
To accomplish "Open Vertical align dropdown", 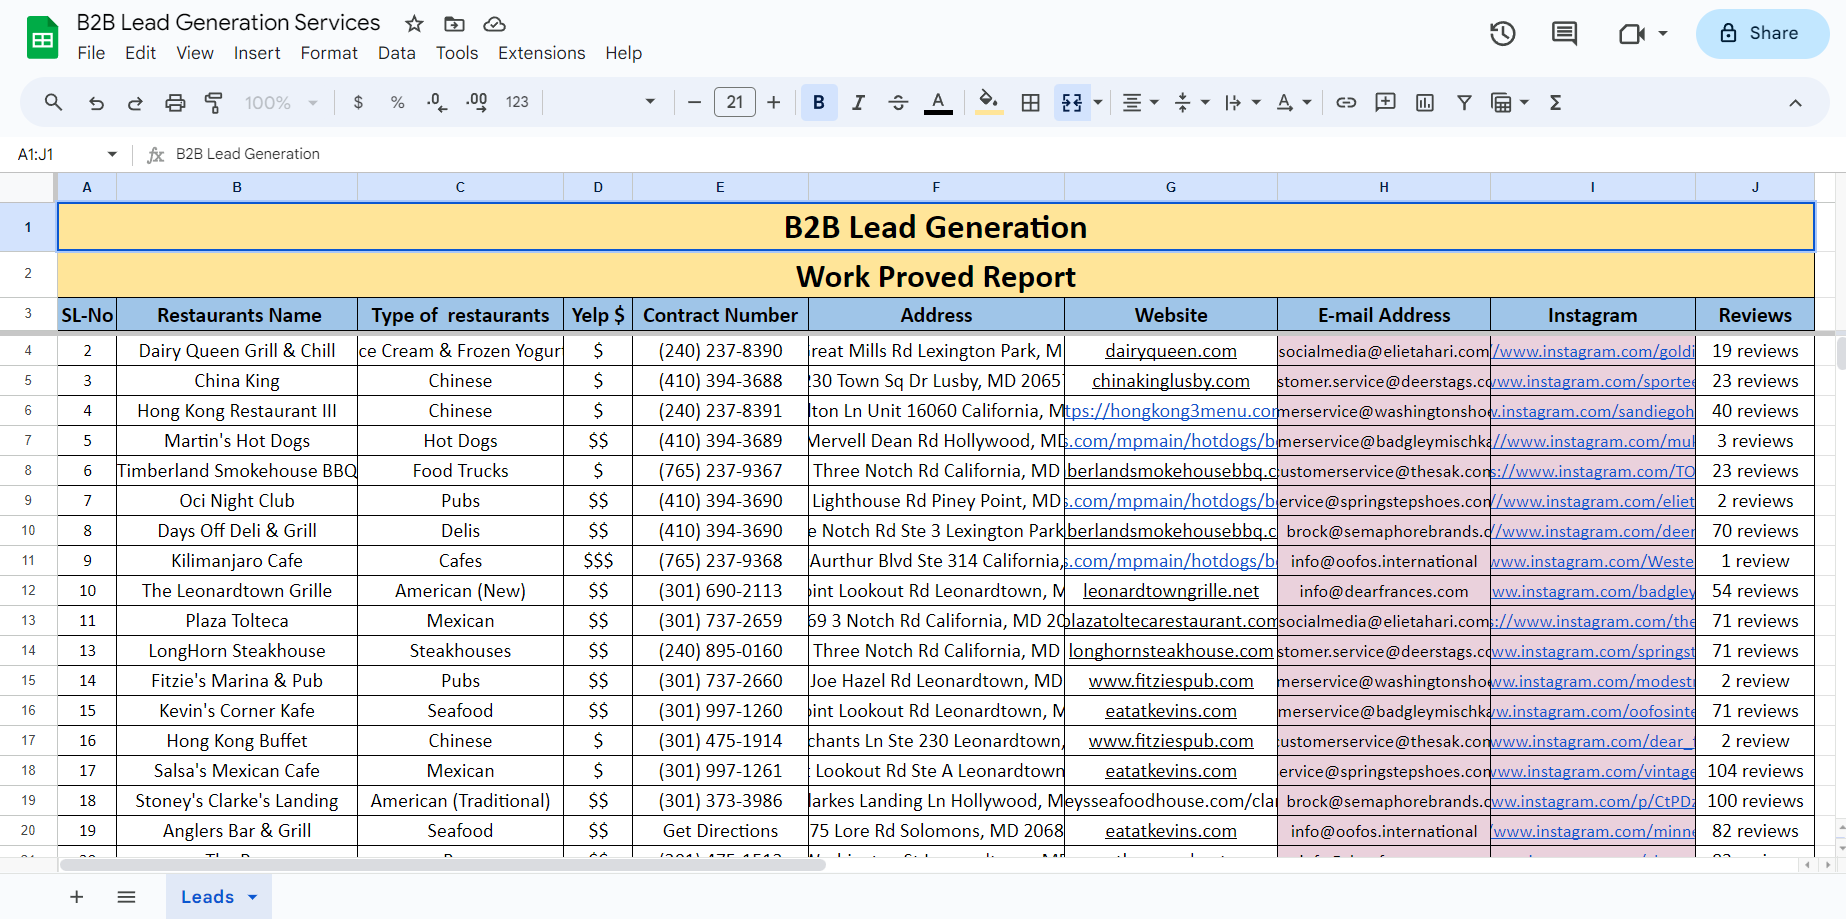I will pyautogui.click(x=1191, y=102).
